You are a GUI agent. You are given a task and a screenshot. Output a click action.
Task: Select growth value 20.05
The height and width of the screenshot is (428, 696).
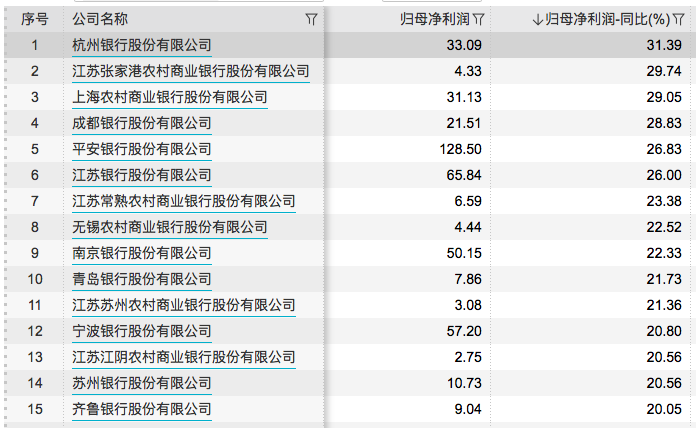664,409
